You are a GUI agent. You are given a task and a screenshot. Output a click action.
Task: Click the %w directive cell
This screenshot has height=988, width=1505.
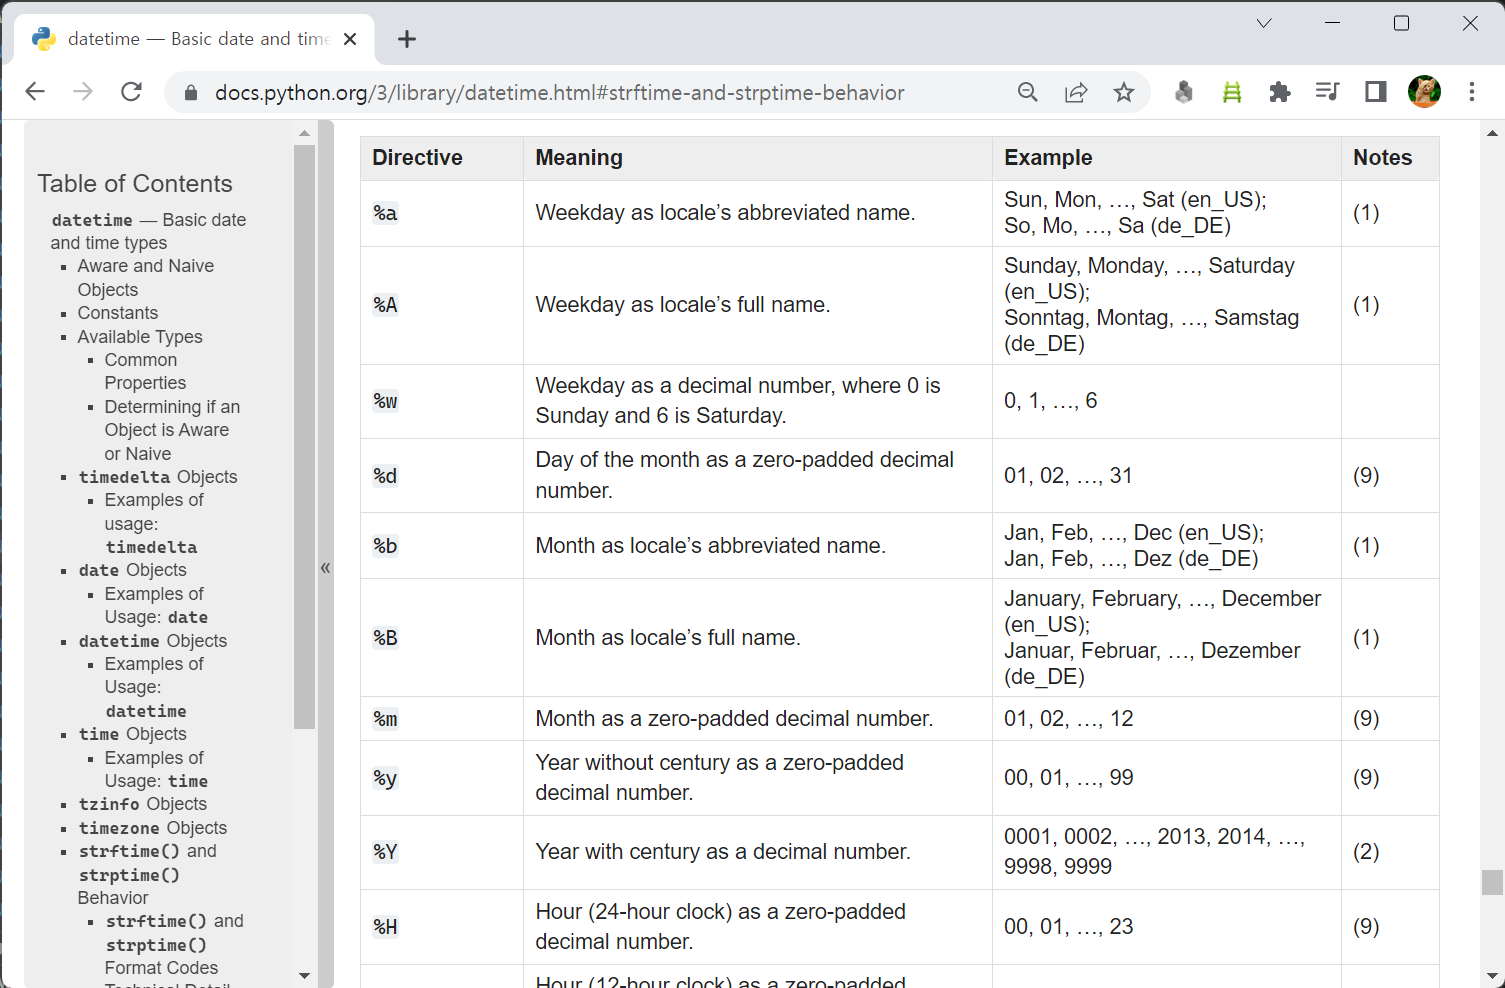pos(441,401)
